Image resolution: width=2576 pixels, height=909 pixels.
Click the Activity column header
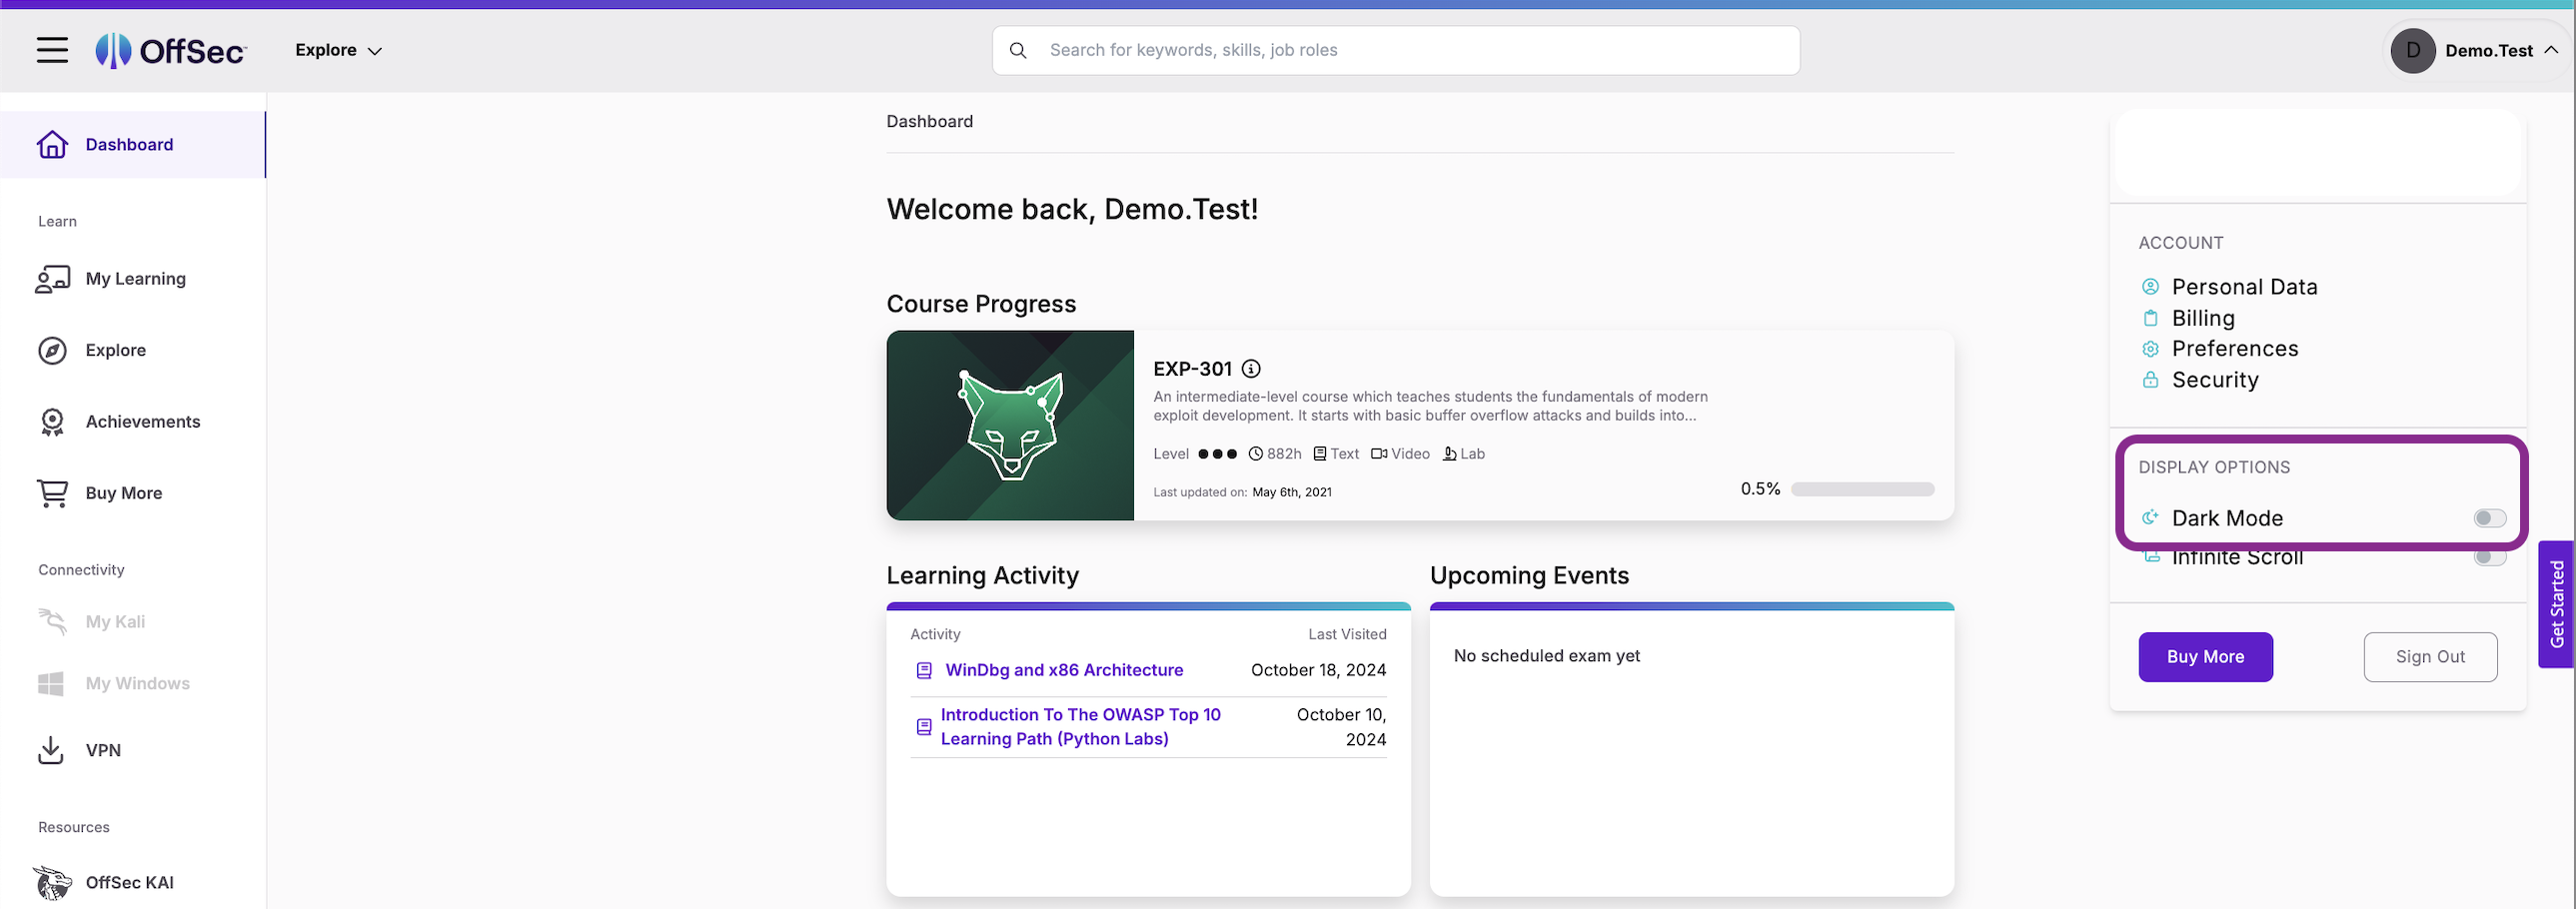[x=935, y=634]
